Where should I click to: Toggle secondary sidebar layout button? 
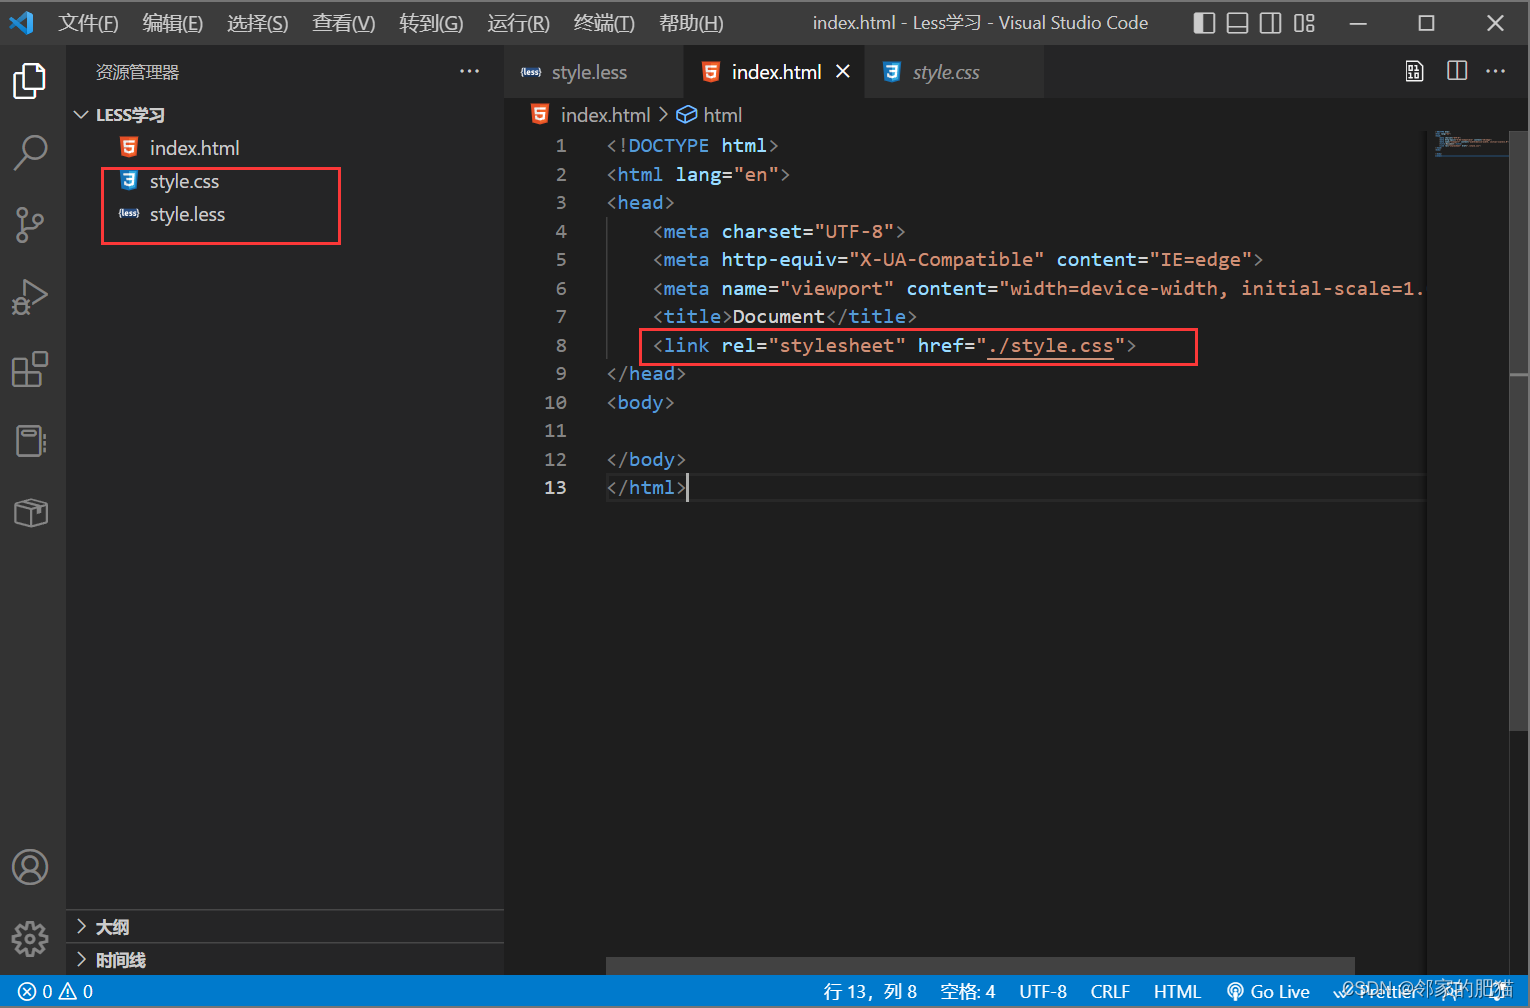pyautogui.click(x=1270, y=23)
